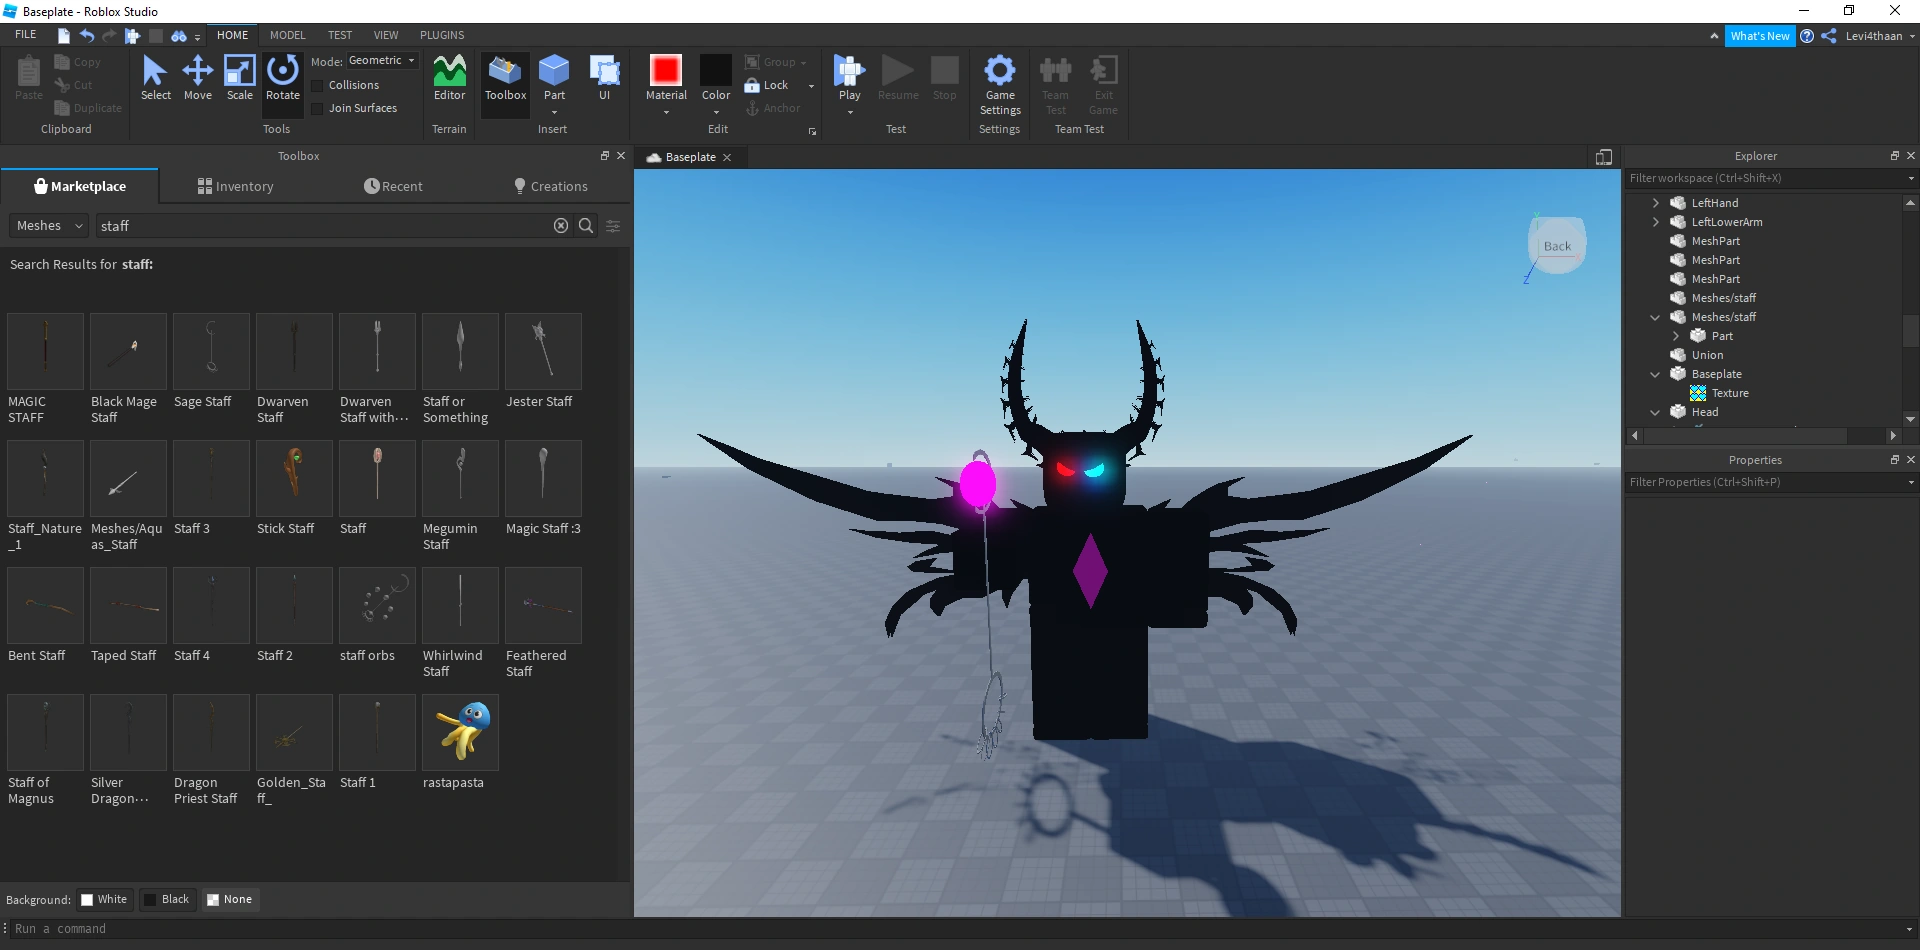The image size is (1920, 950).
Task: Open the Meshes category dropdown in Toolbox
Action: click(x=47, y=225)
